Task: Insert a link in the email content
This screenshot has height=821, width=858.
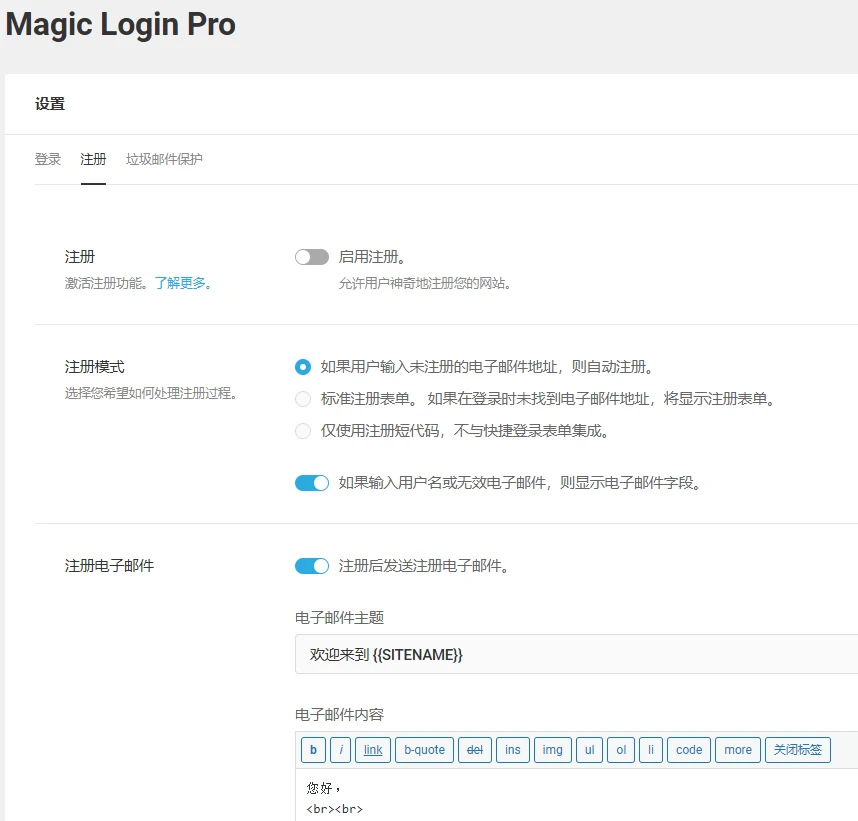Action: tap(372, 750)
